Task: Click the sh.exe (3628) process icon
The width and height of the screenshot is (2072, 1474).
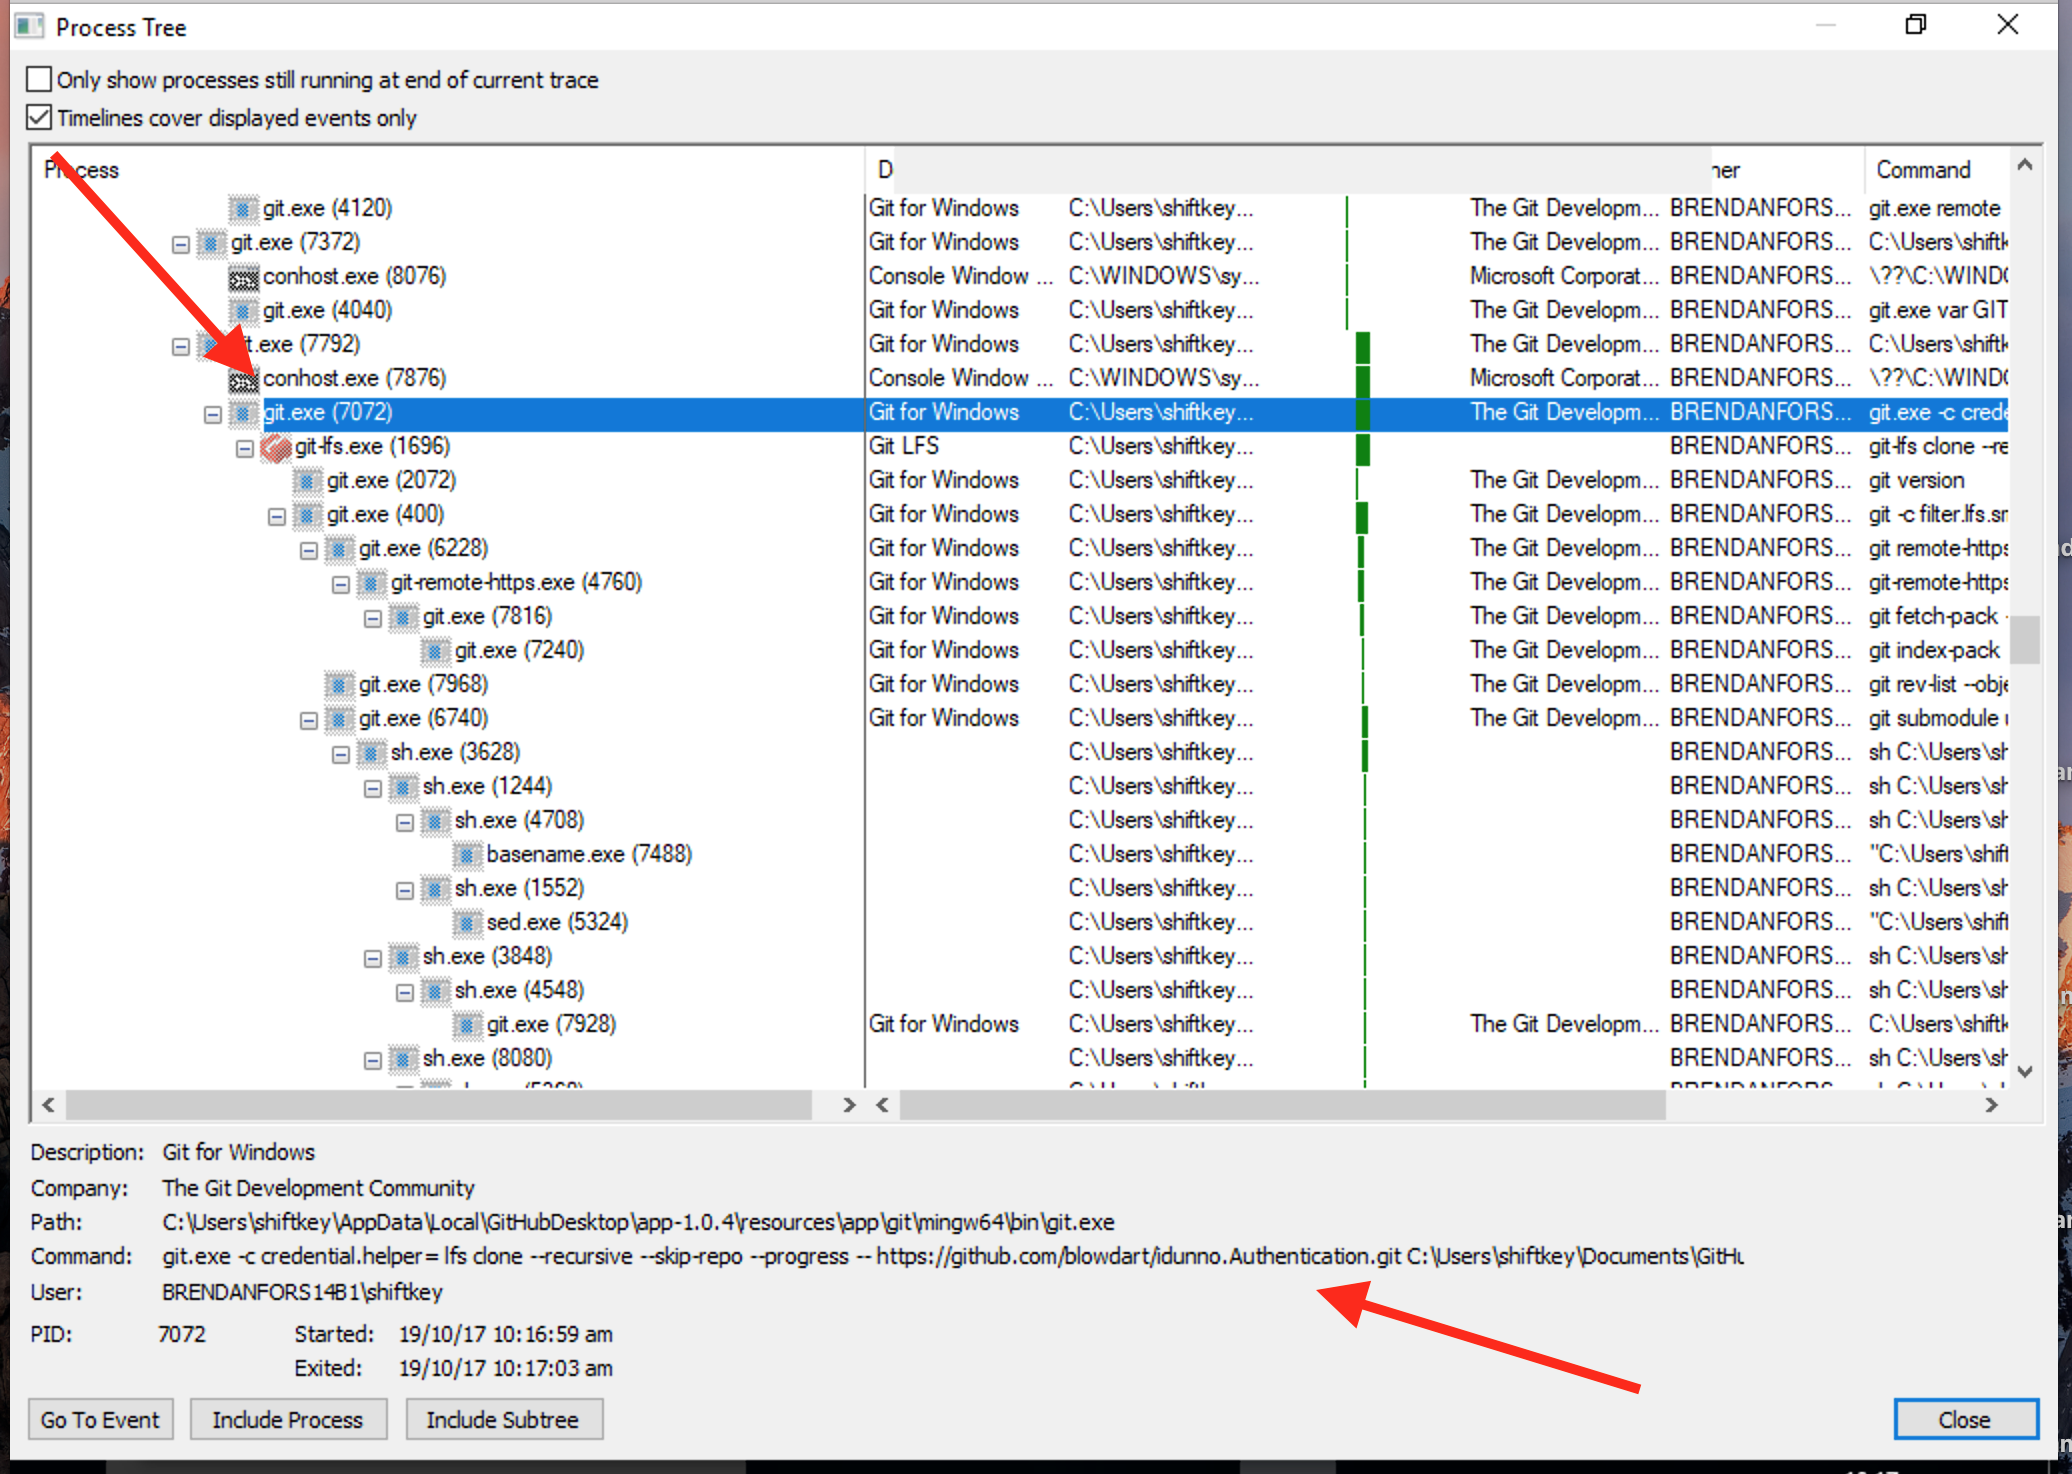Action: pyautogui.click(x=371, y=752)
